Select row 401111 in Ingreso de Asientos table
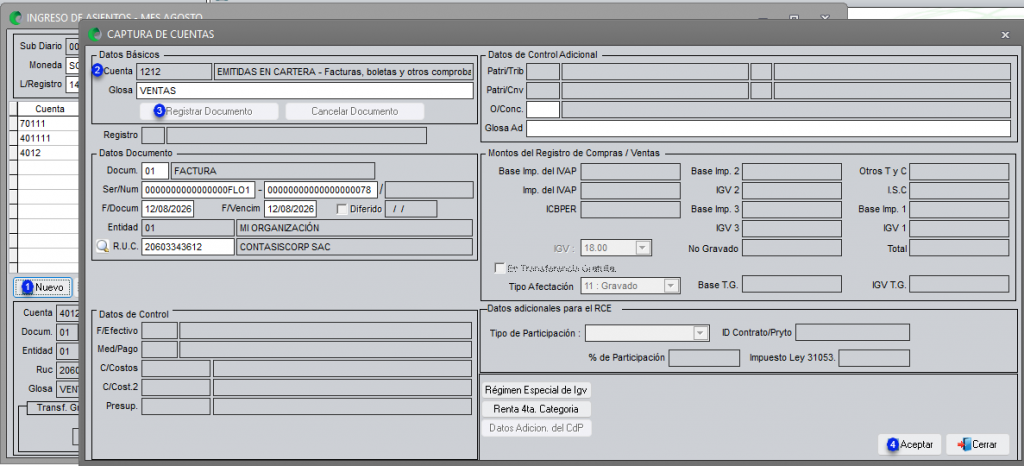This screenshot has height=466, width=1024. click(47, 138)
